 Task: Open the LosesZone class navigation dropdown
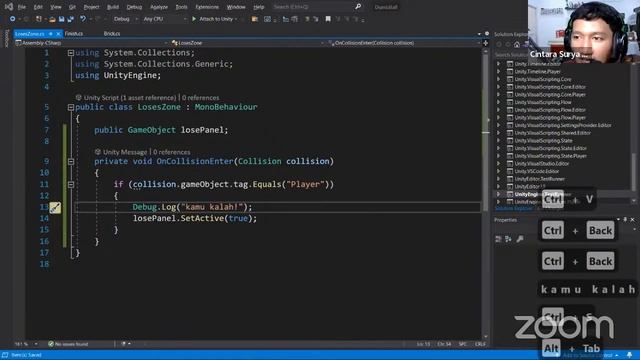coord(247,43)
